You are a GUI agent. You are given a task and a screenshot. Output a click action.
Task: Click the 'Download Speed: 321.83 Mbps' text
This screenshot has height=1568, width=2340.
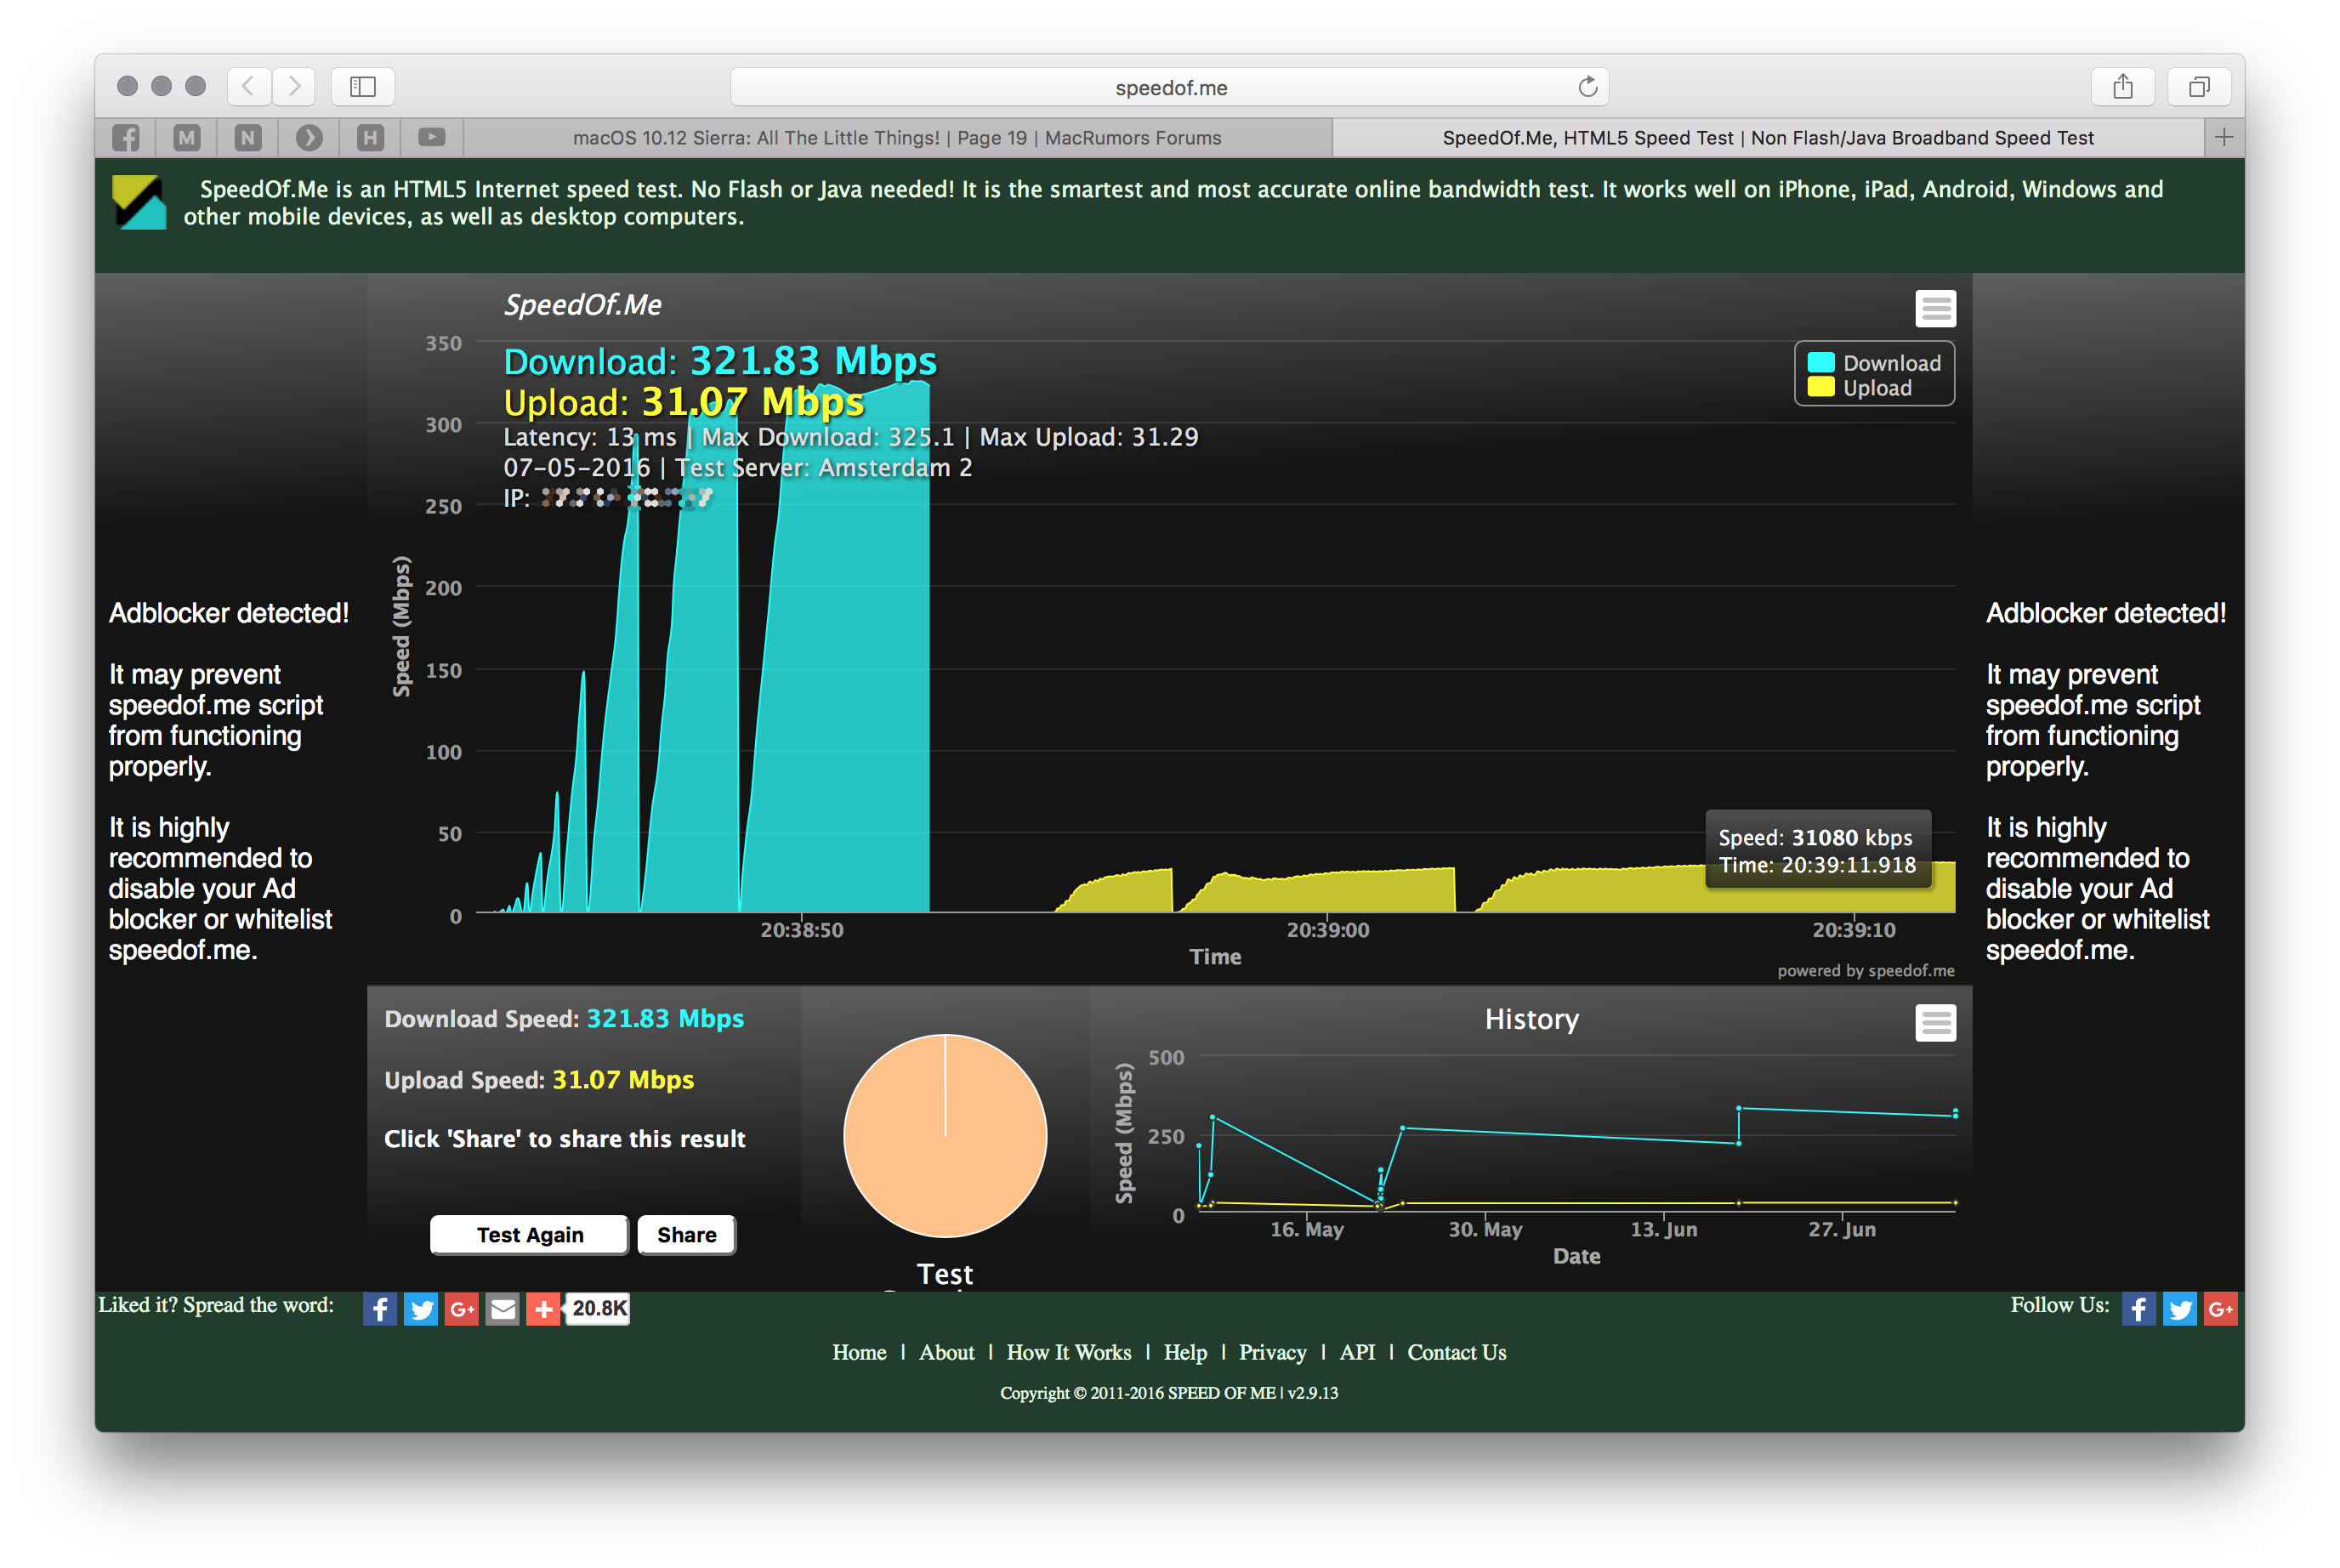coord(564,1018)
